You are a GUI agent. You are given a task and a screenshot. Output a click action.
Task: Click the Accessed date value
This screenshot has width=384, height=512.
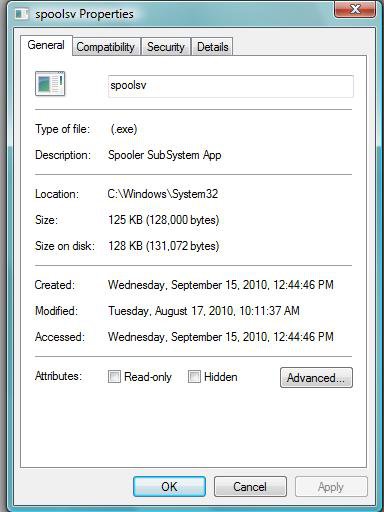point(221,337)
